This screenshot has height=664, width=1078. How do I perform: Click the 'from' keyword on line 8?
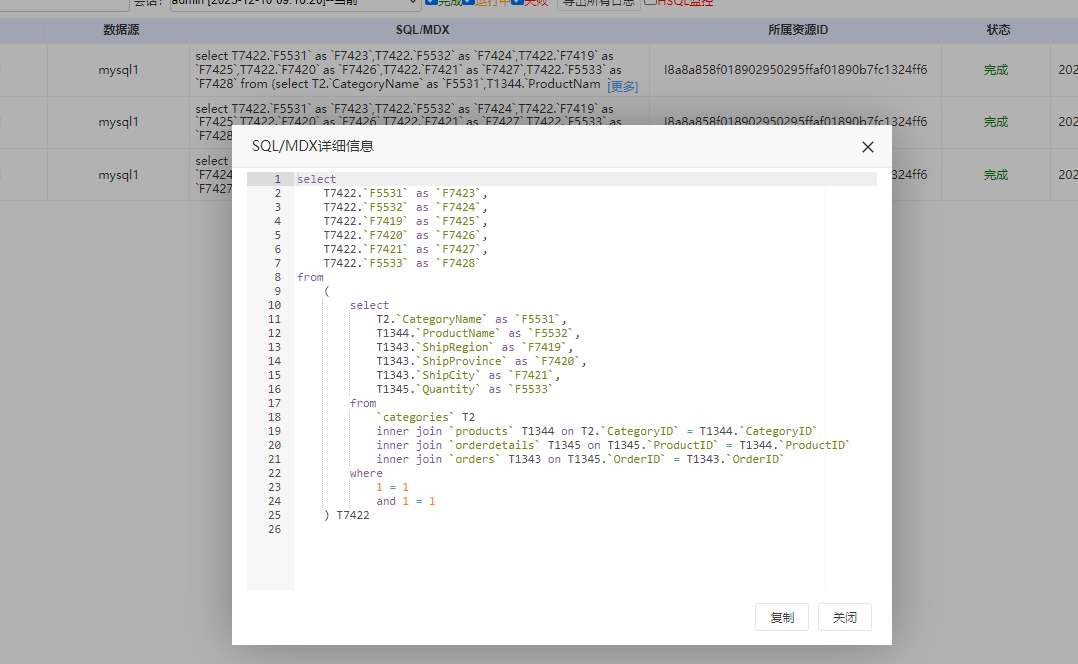pos(310,277)
